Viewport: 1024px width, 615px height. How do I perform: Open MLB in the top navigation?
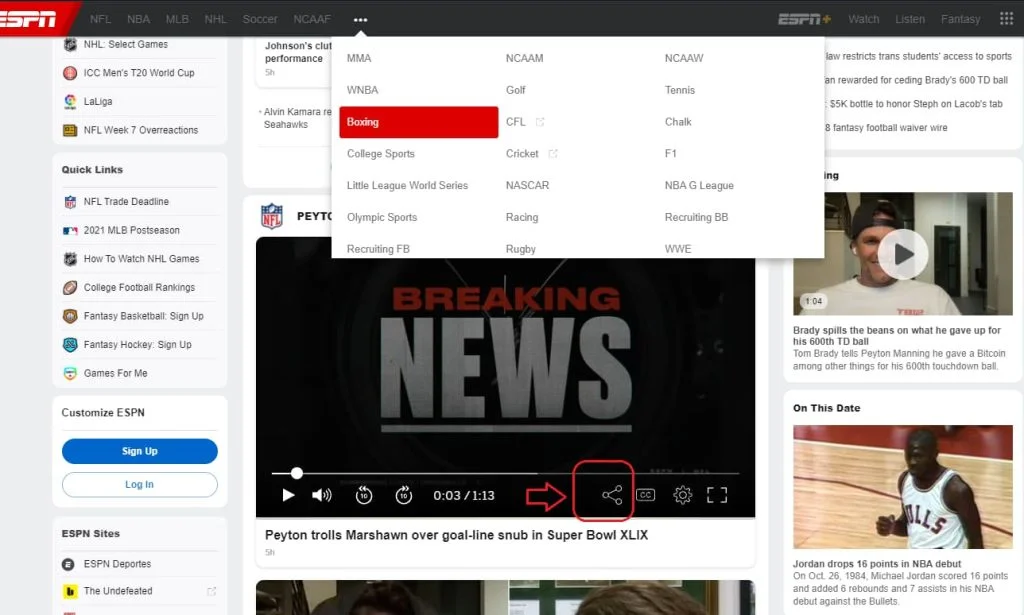coord(177,19)
